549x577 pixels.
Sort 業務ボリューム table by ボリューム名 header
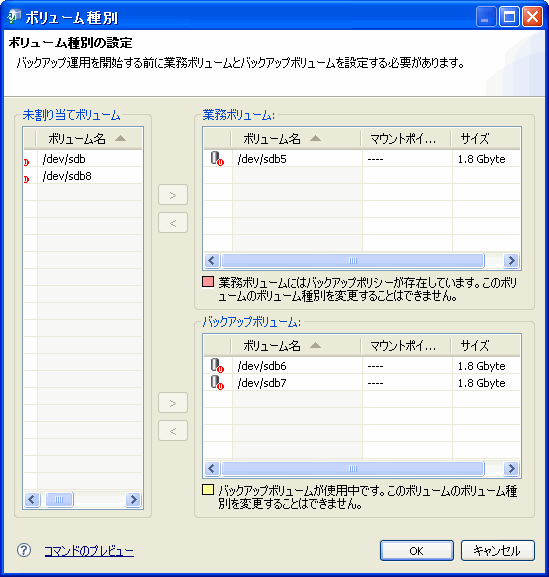(x=296, y=139)
